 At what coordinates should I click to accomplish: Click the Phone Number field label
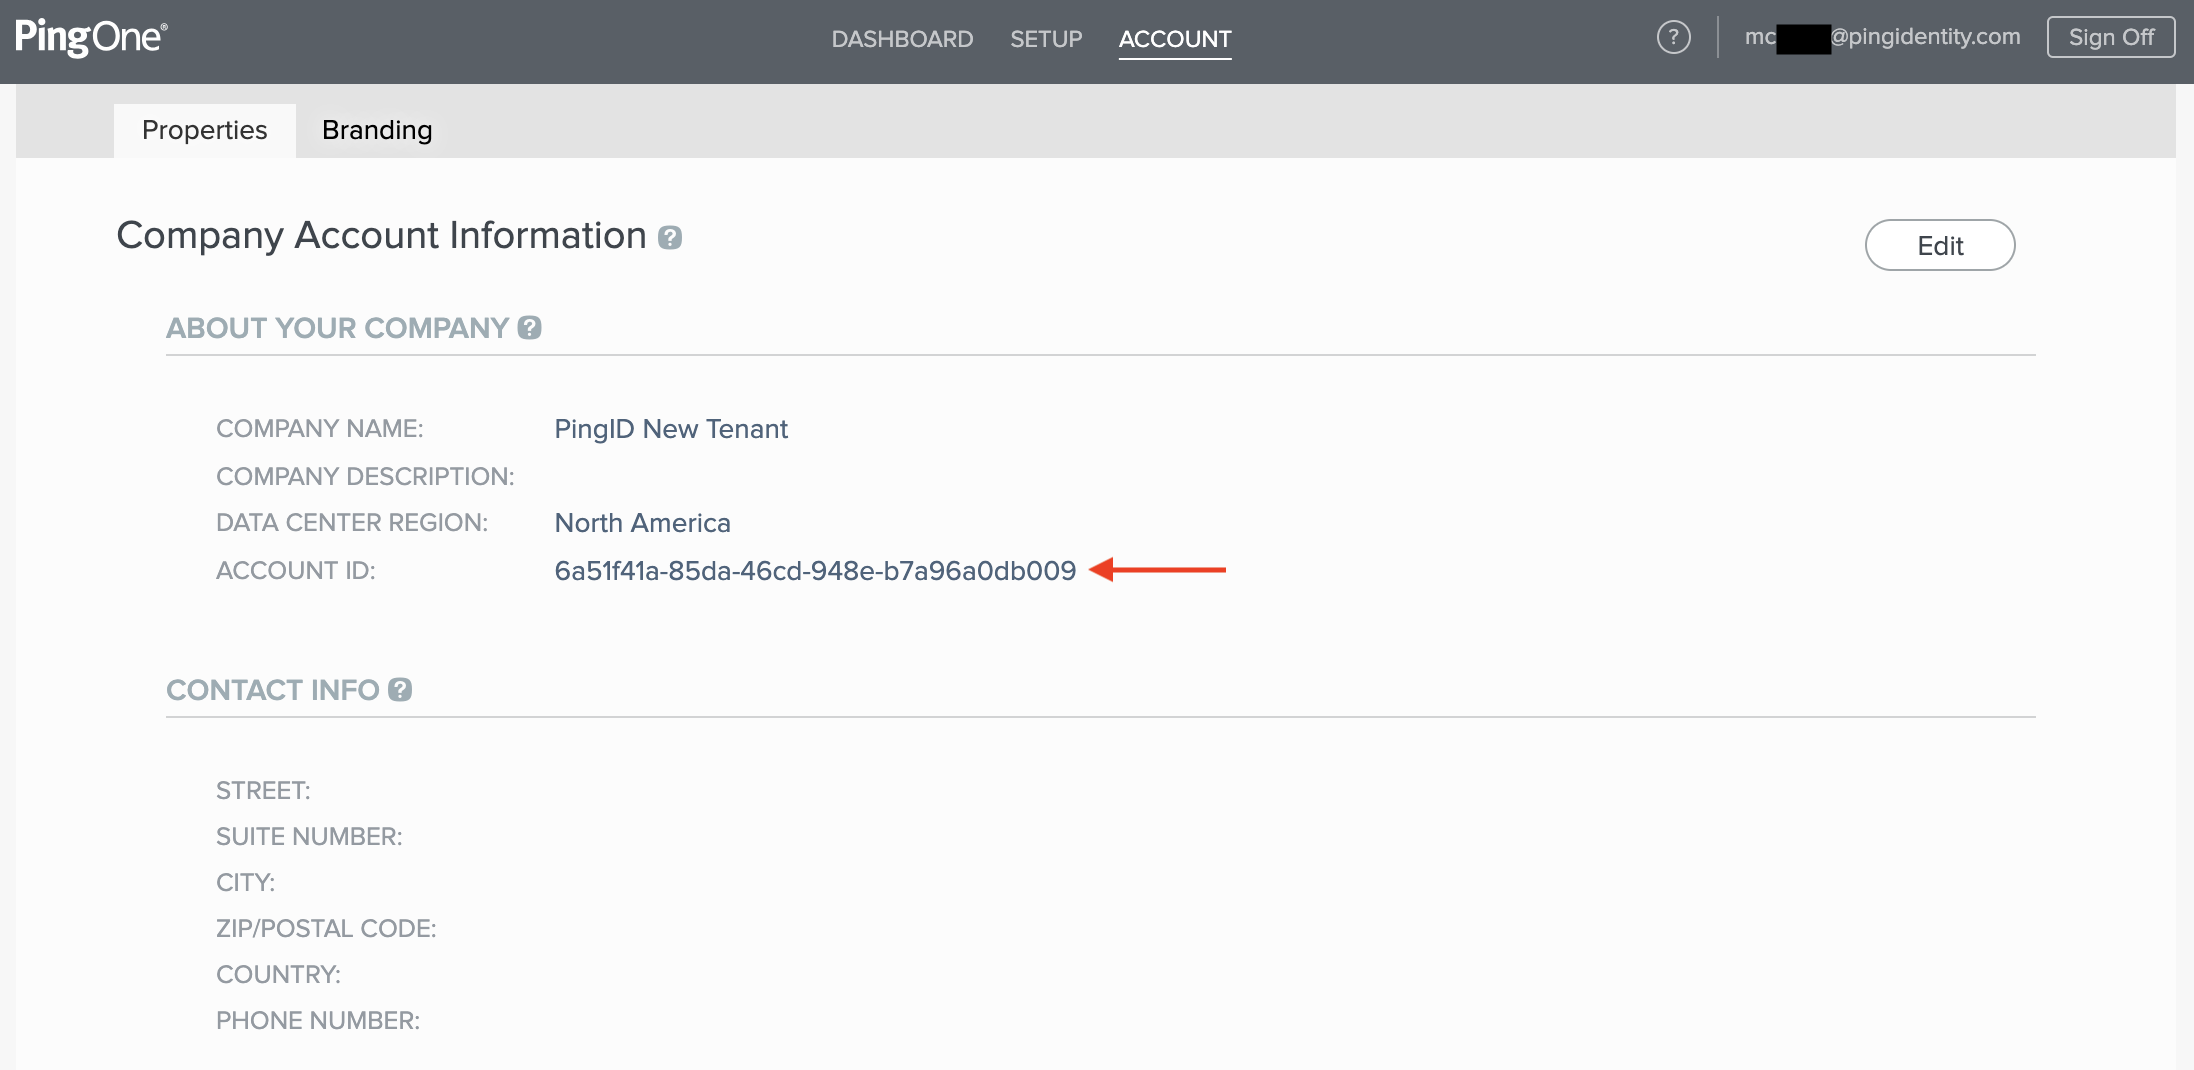coord(318,1020)
